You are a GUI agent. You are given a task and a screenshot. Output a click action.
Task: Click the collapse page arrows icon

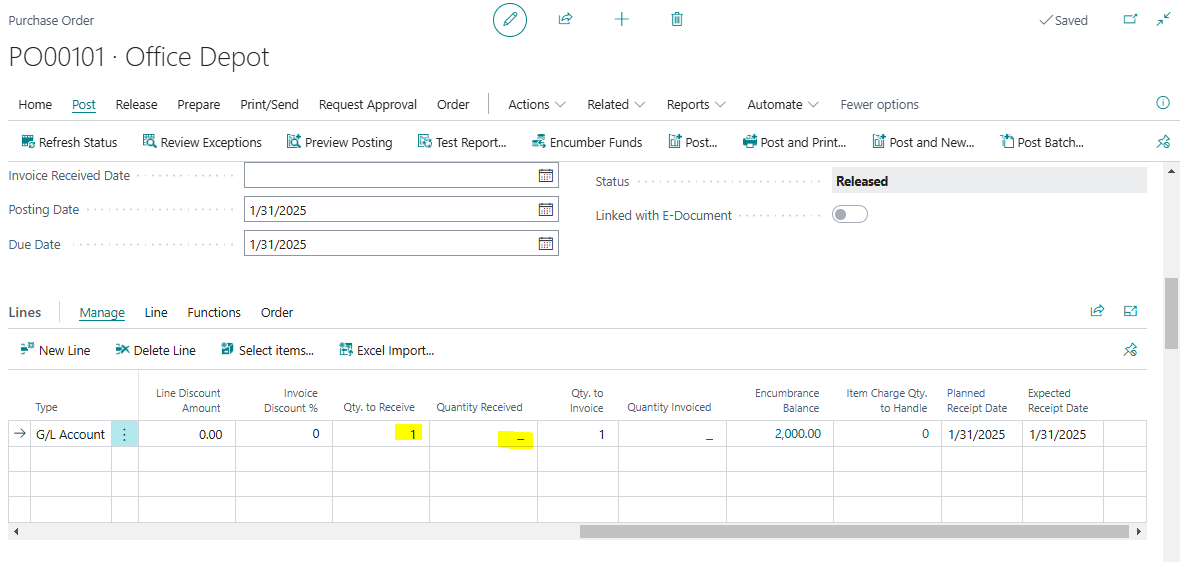1164,20
